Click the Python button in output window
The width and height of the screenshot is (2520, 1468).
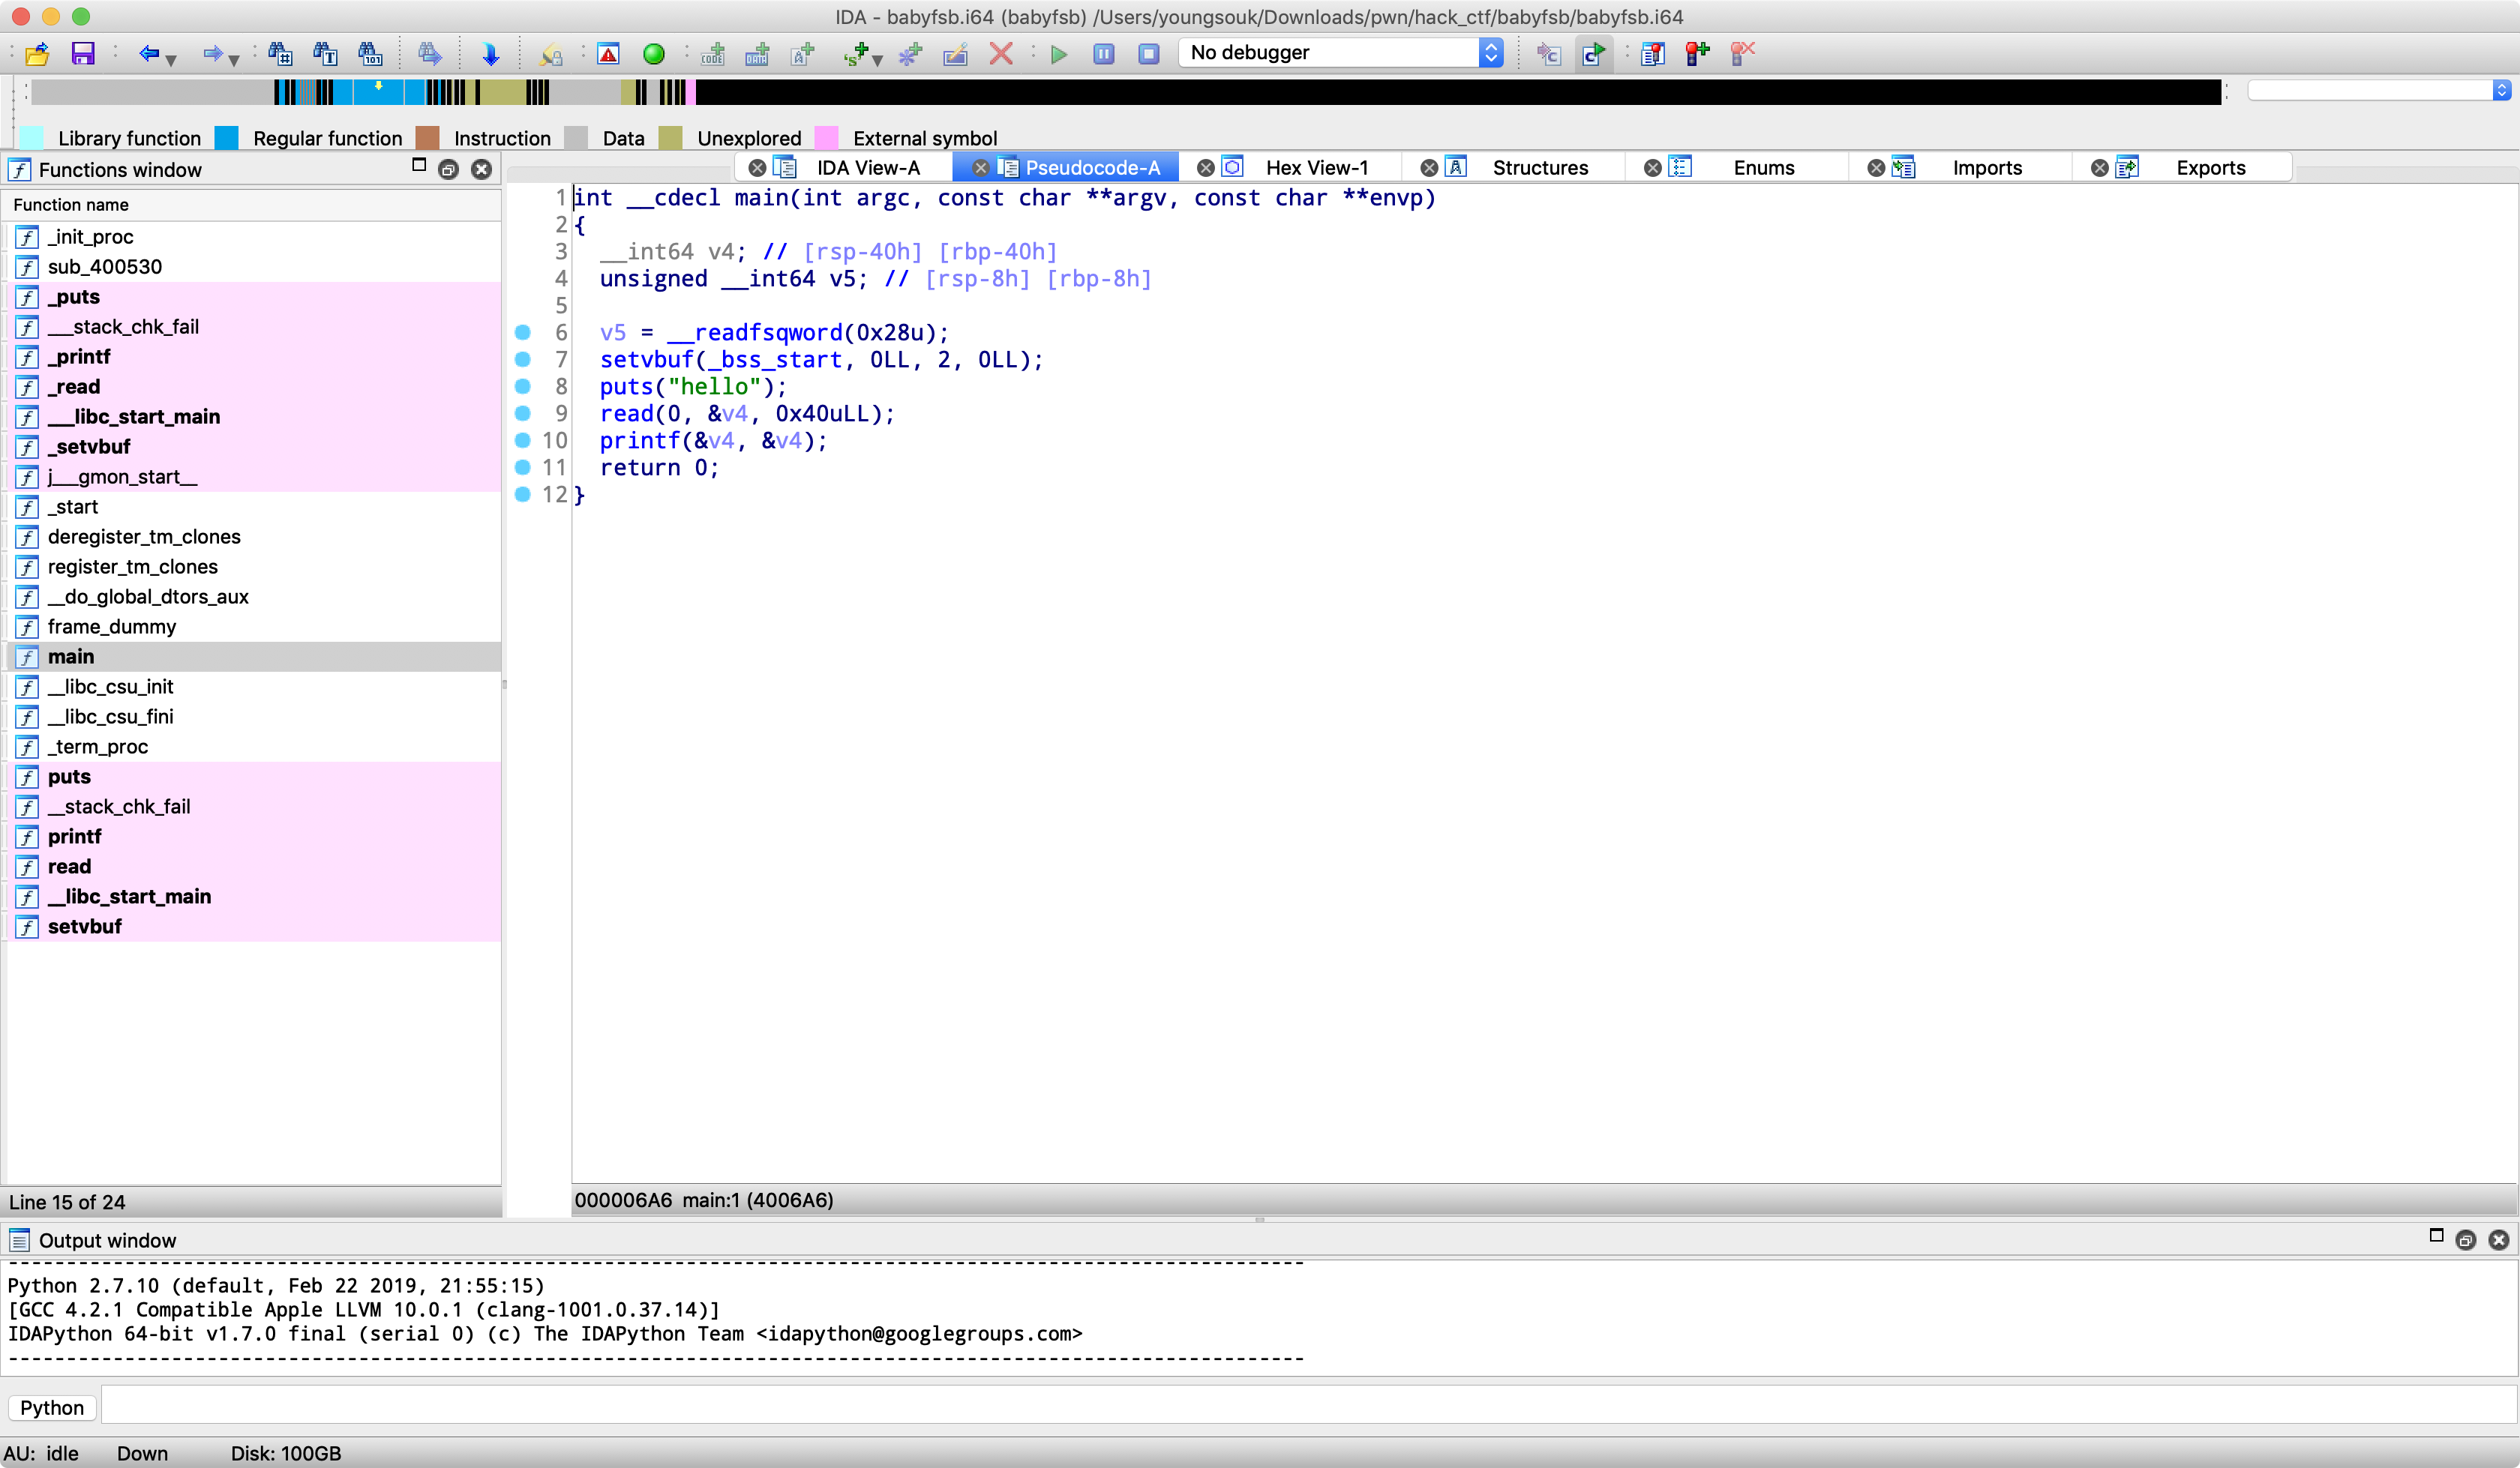click(52, 1408)
